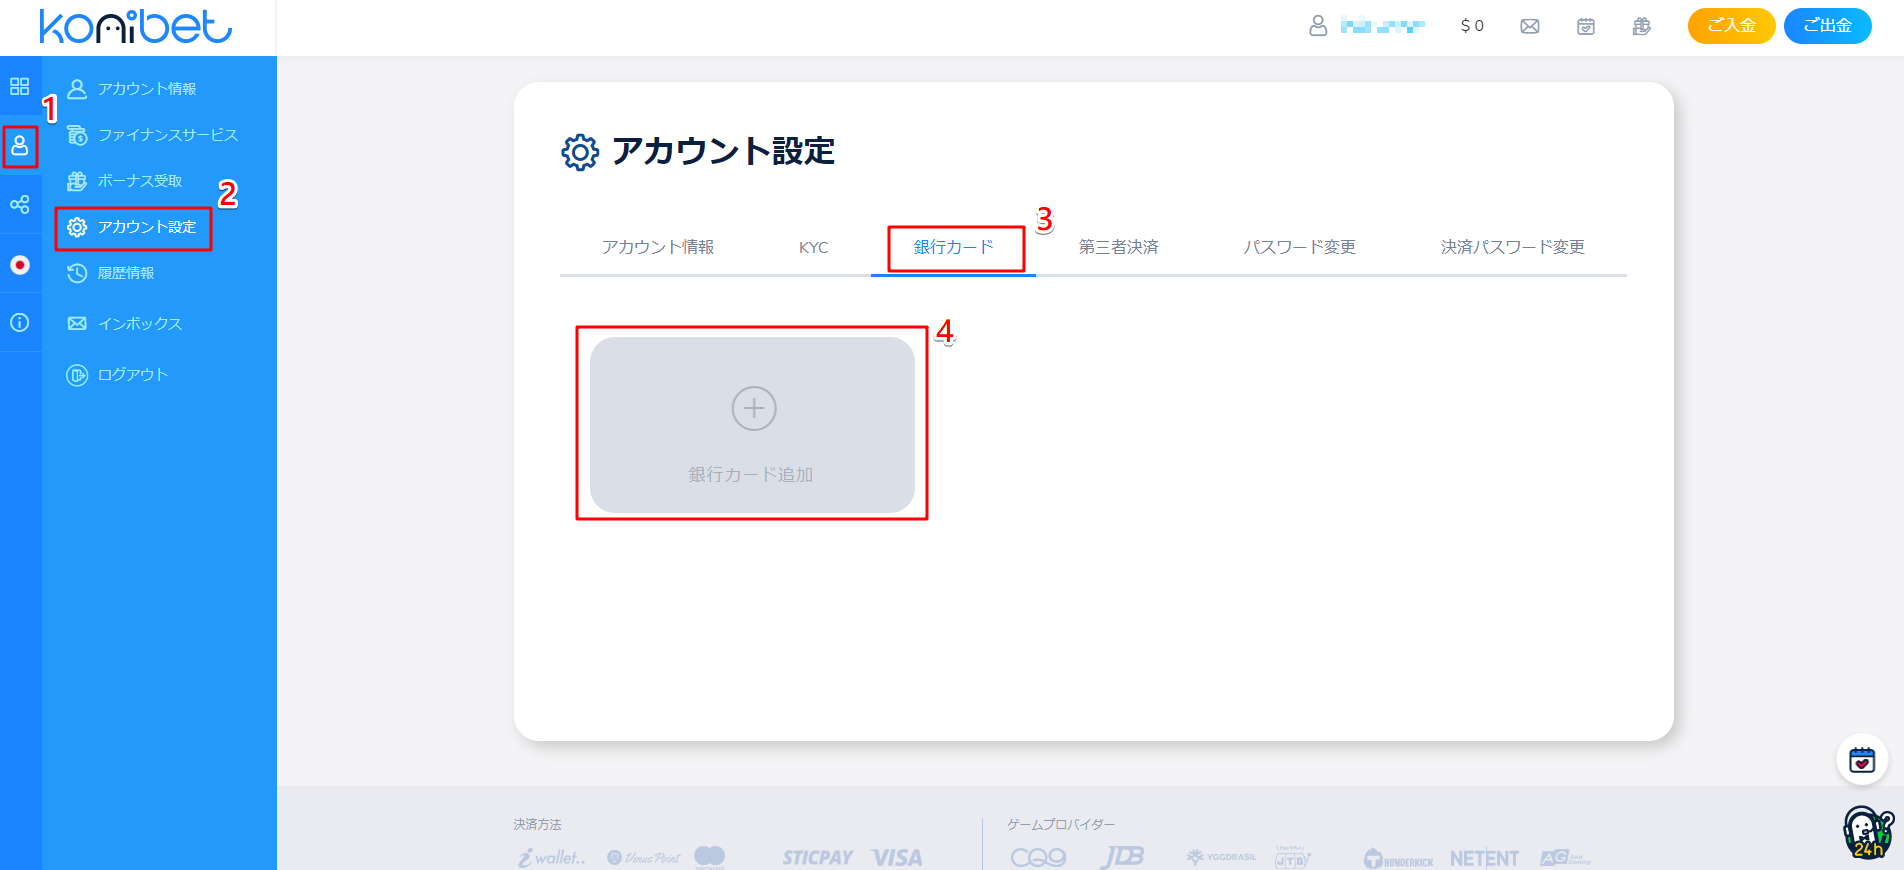Open the gift bonus icon in header
The image size is (1904, 870).
pyautogui.click(x=1642, y=26)
